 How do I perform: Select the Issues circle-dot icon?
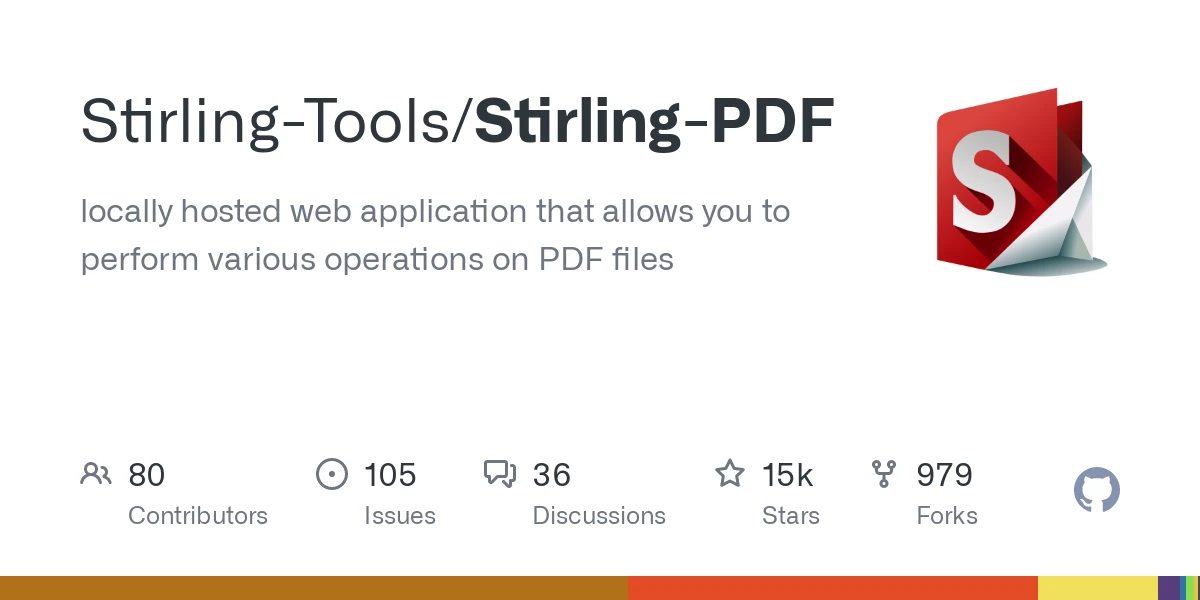[332, 474]
